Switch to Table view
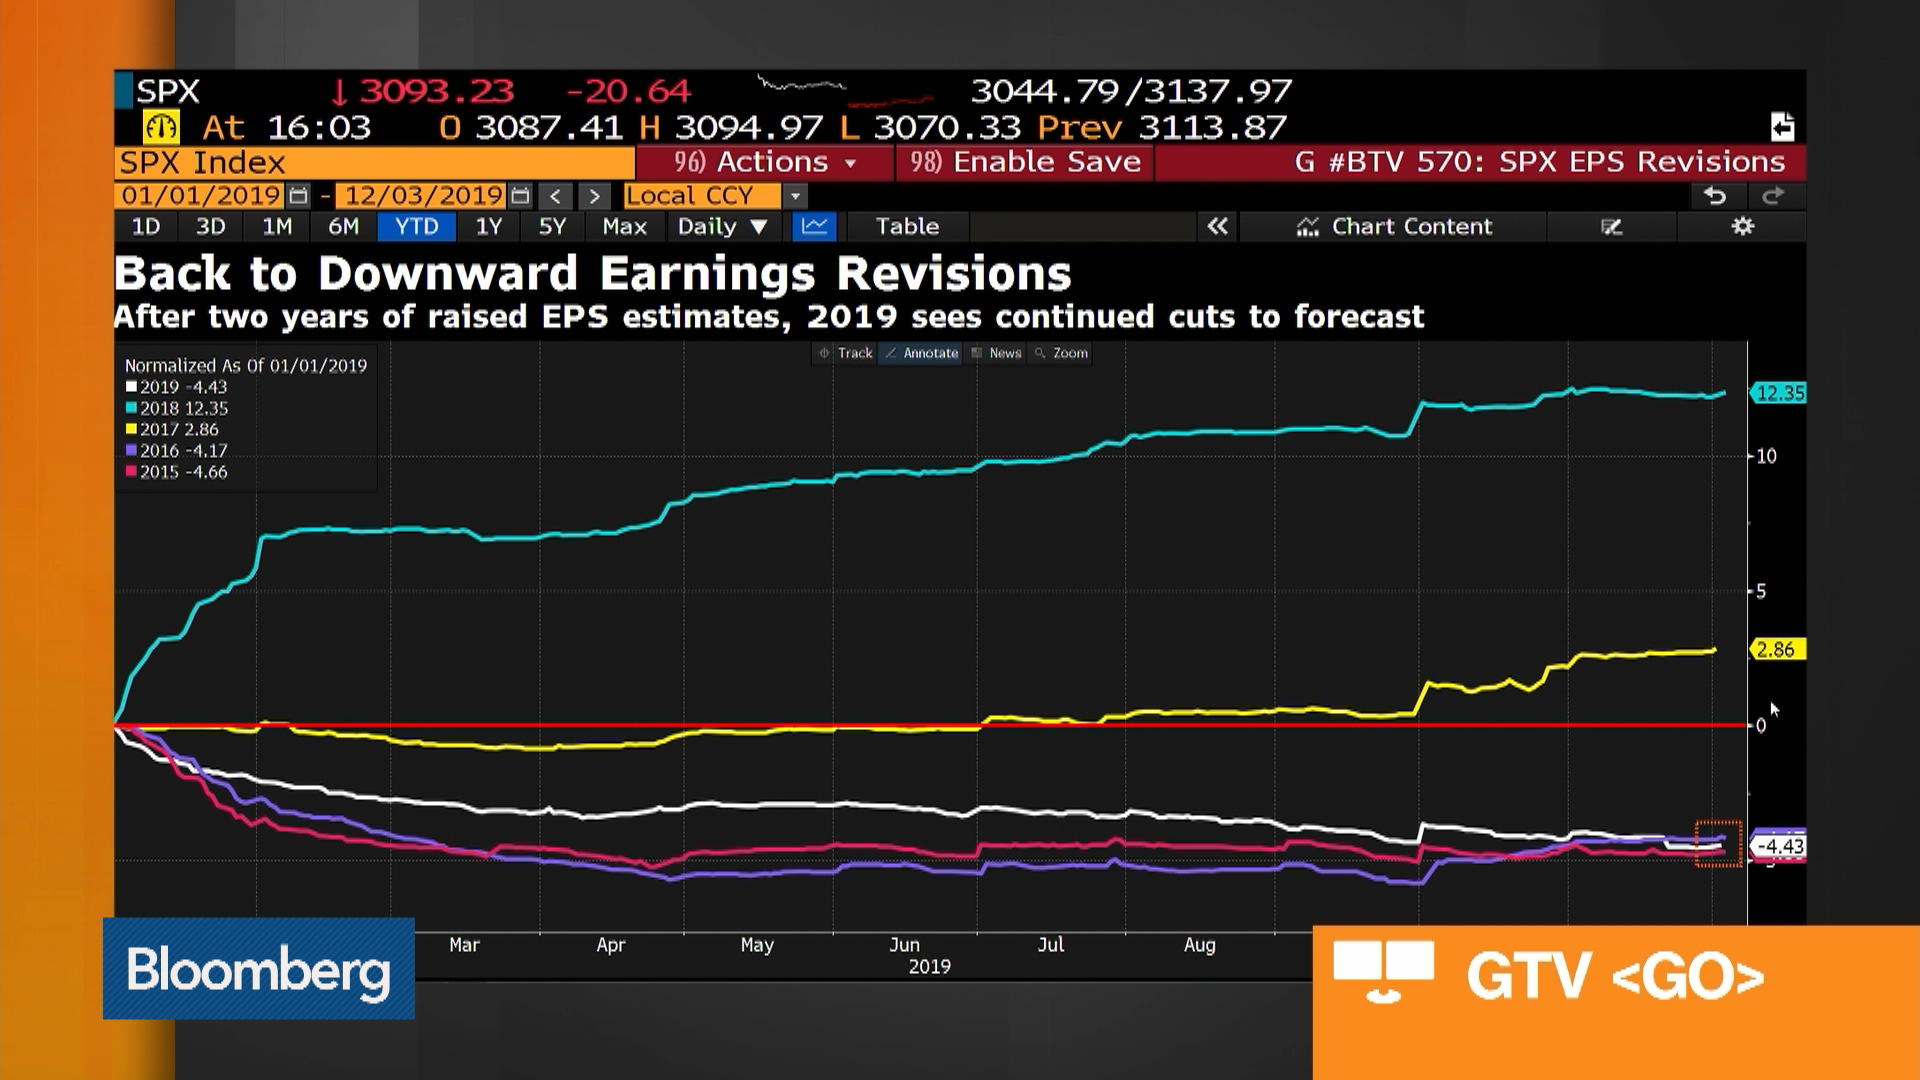Image resolution: width=1920 pixels, height=1080 pixels. [907, 227]
